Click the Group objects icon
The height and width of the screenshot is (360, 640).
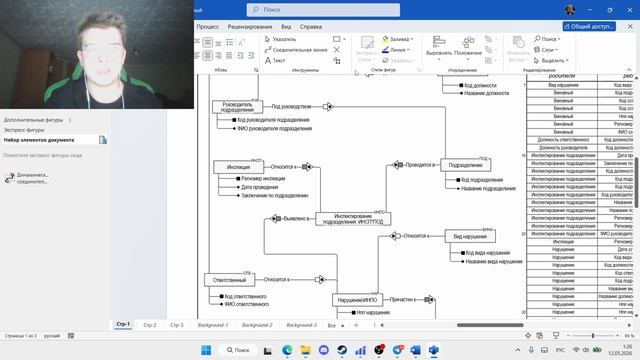point(489,60)
